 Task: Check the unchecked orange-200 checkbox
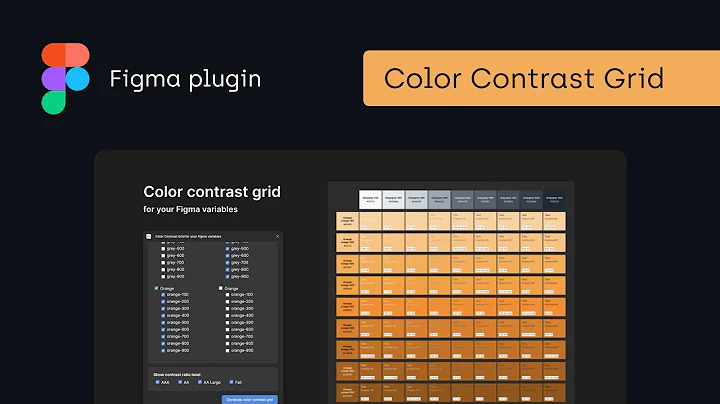pos(227,302)
